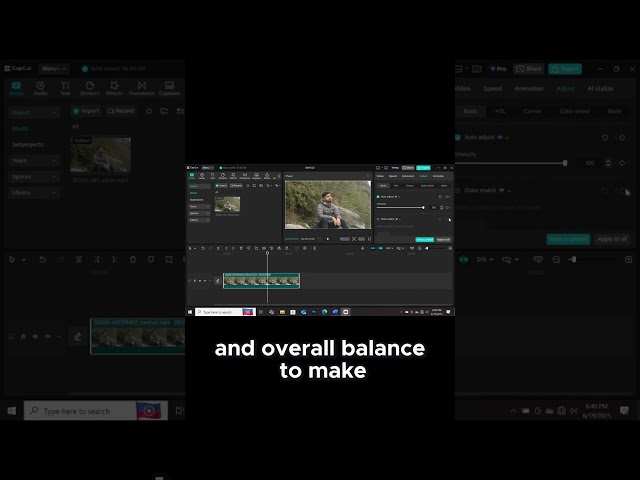Select Subprojects in small window's sidebar
Viewport: 640px width, 480px height.
click(196, 200)
